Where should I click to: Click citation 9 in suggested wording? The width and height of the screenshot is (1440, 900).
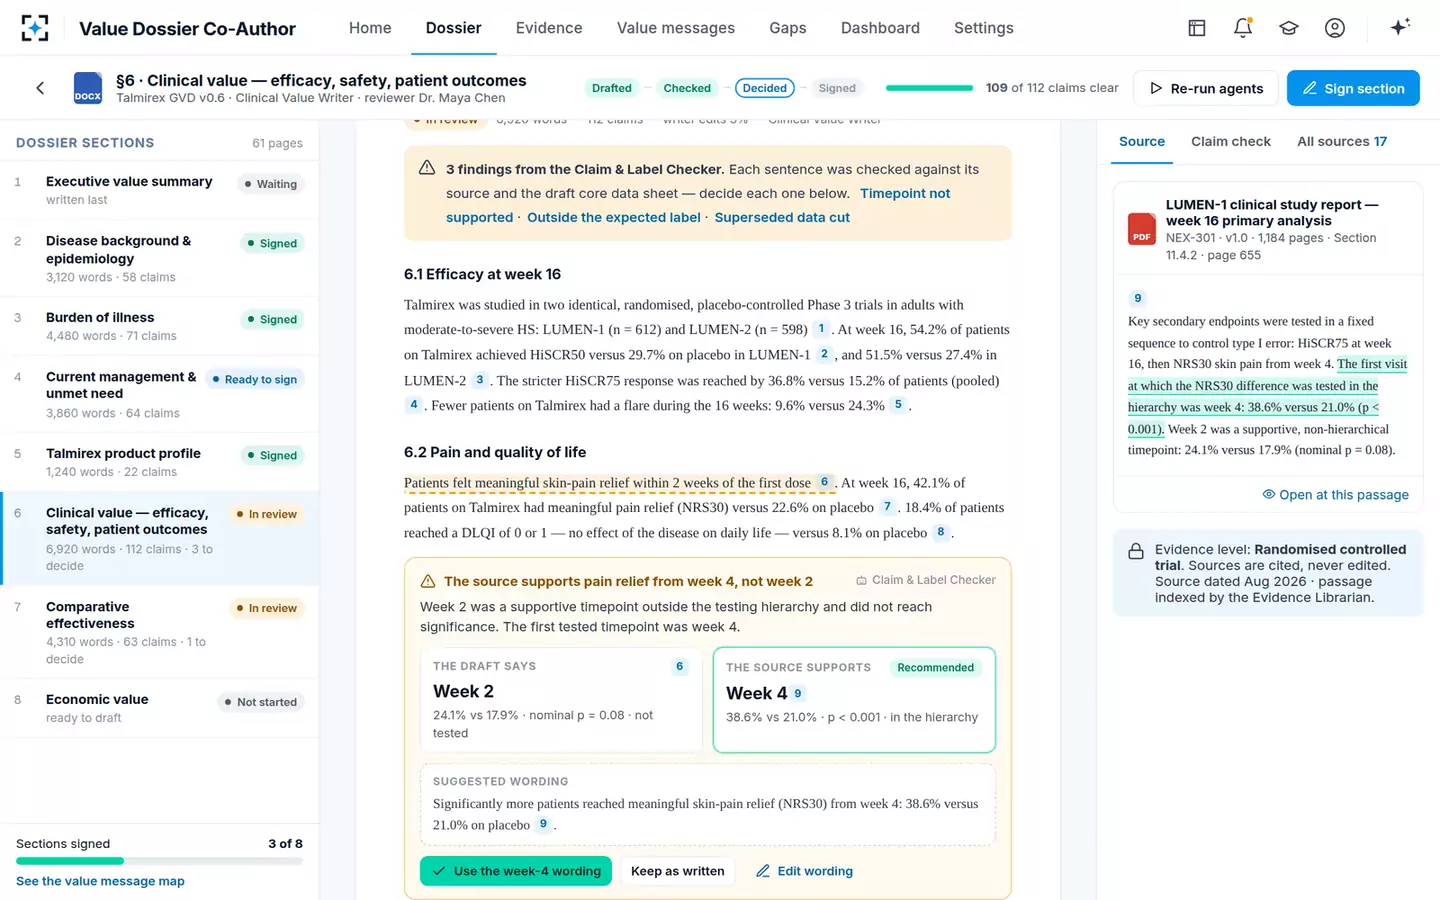pyautogui.click(x=543, y=825)
